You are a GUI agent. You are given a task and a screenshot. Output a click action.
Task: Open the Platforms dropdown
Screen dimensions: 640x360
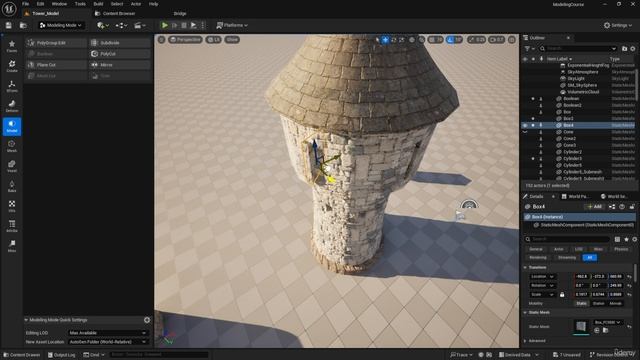pyautogui.click(x=232, y=25)
